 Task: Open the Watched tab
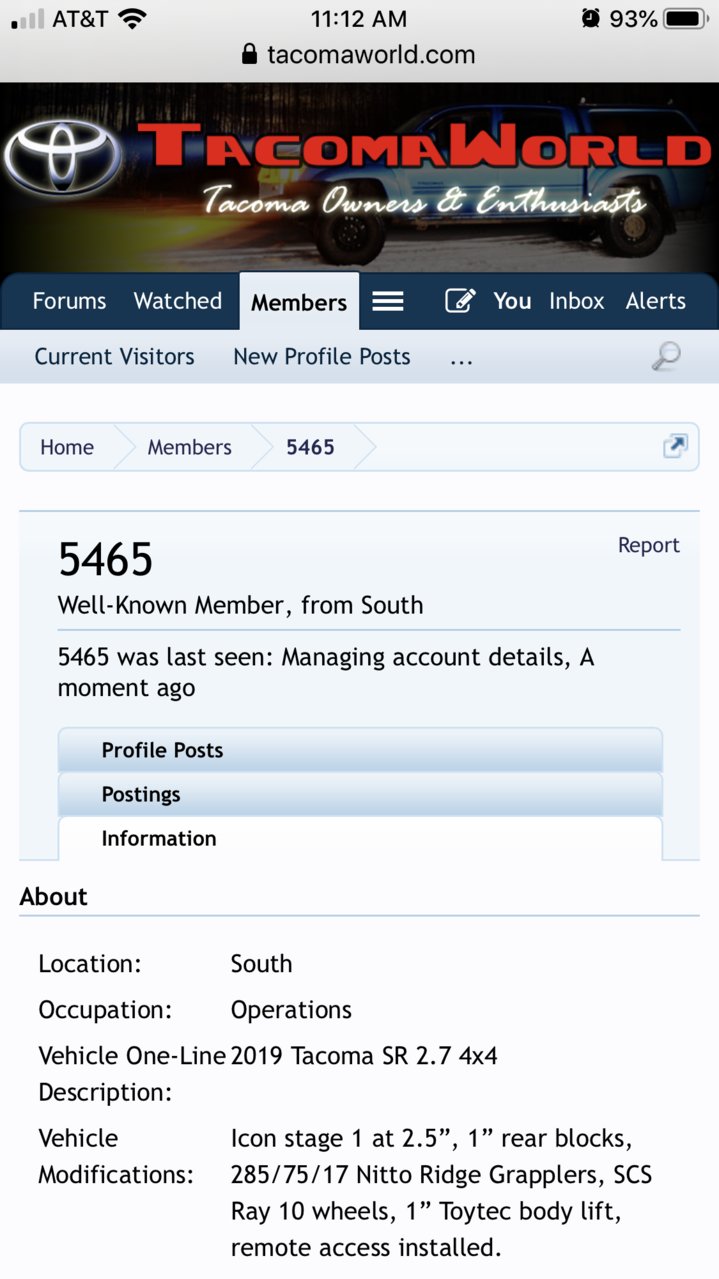pyautogui.click(x=178, y=301)
